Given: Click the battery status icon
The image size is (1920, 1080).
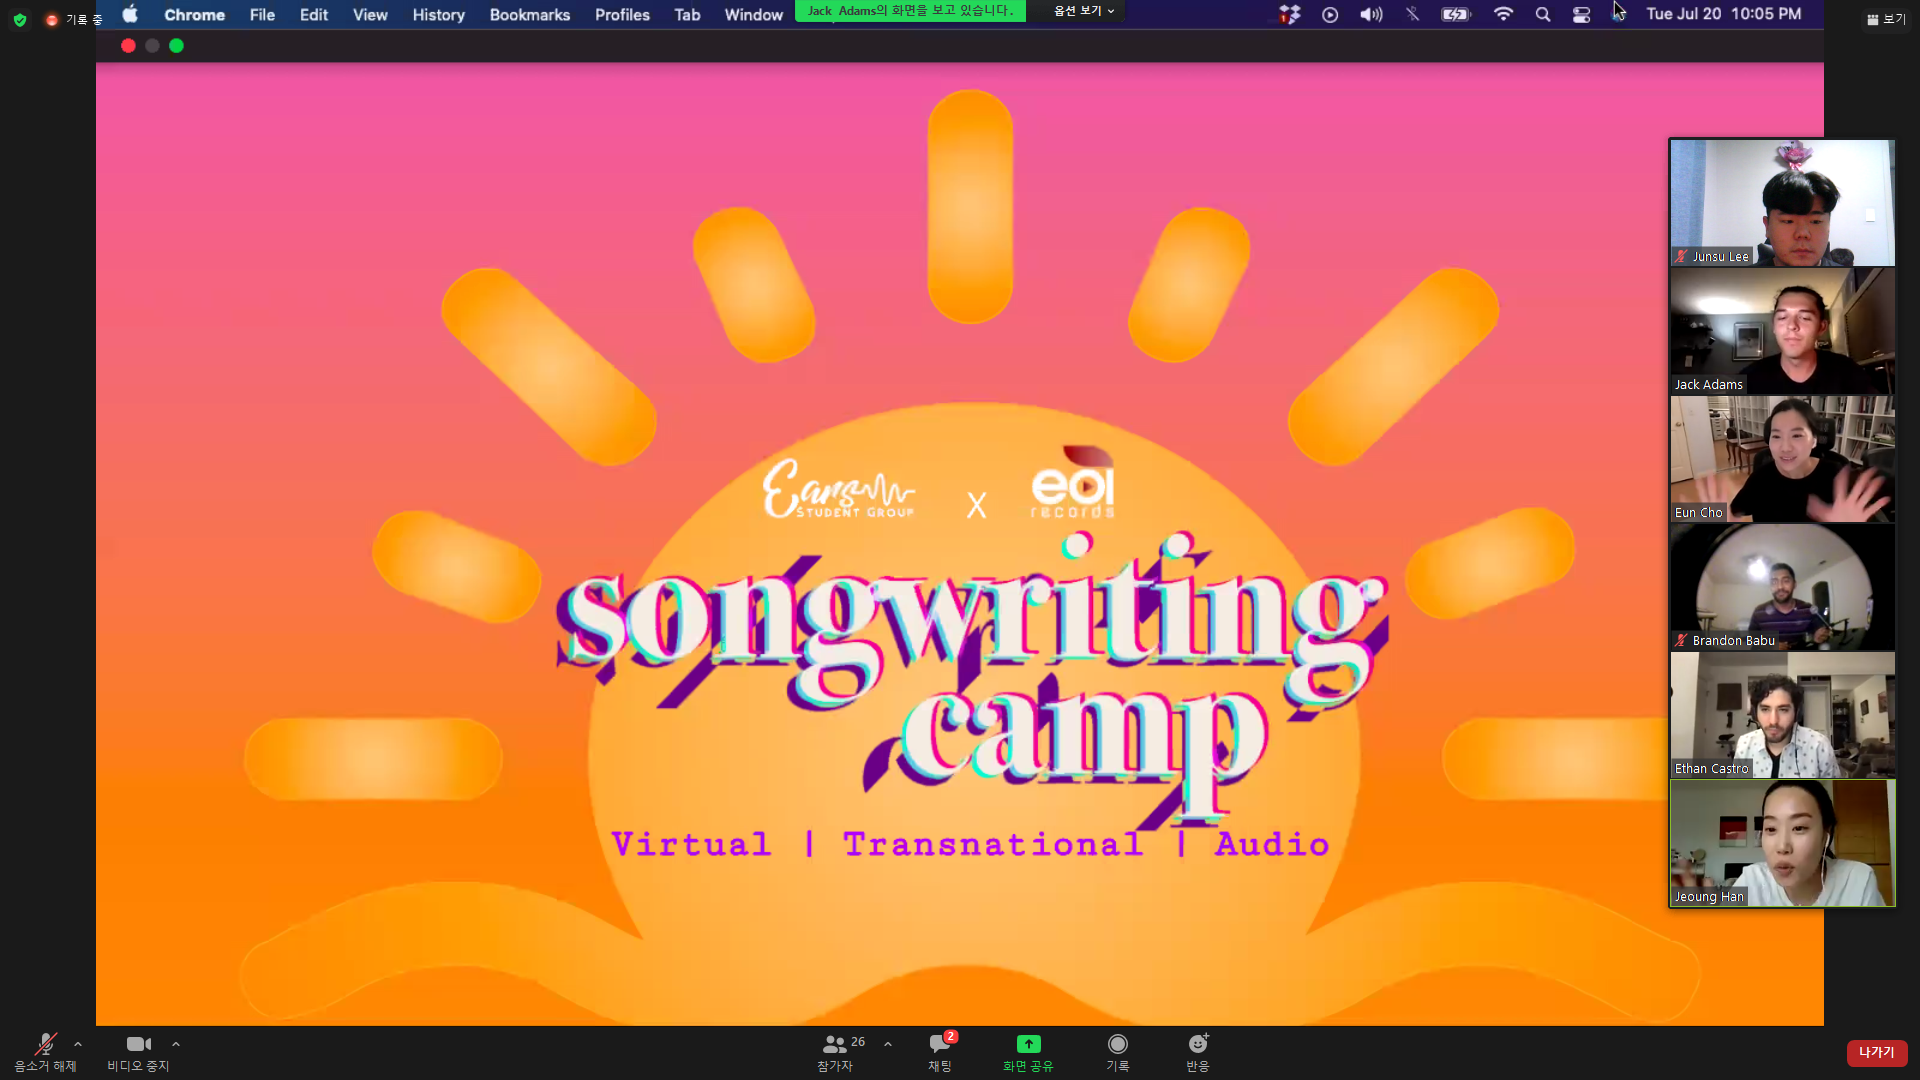Looking at the screenshot, I should coord(1456,15).
